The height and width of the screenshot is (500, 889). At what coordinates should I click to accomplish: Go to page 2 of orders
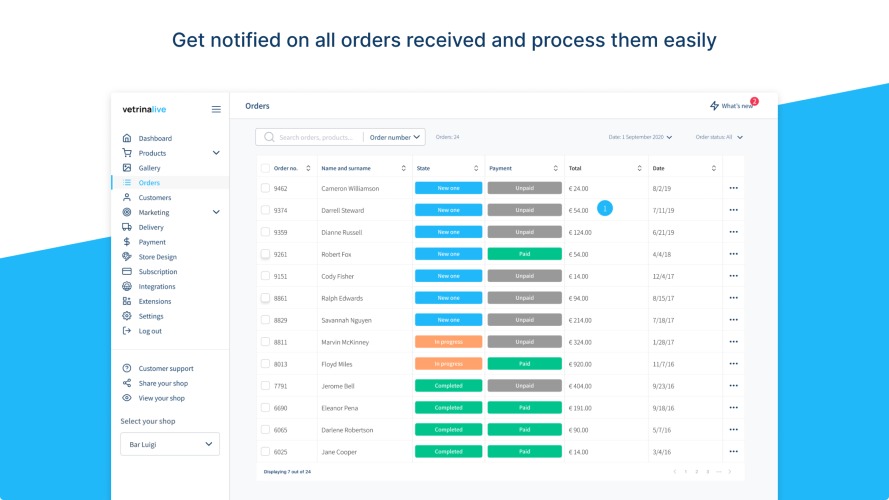tap(697, 472)
